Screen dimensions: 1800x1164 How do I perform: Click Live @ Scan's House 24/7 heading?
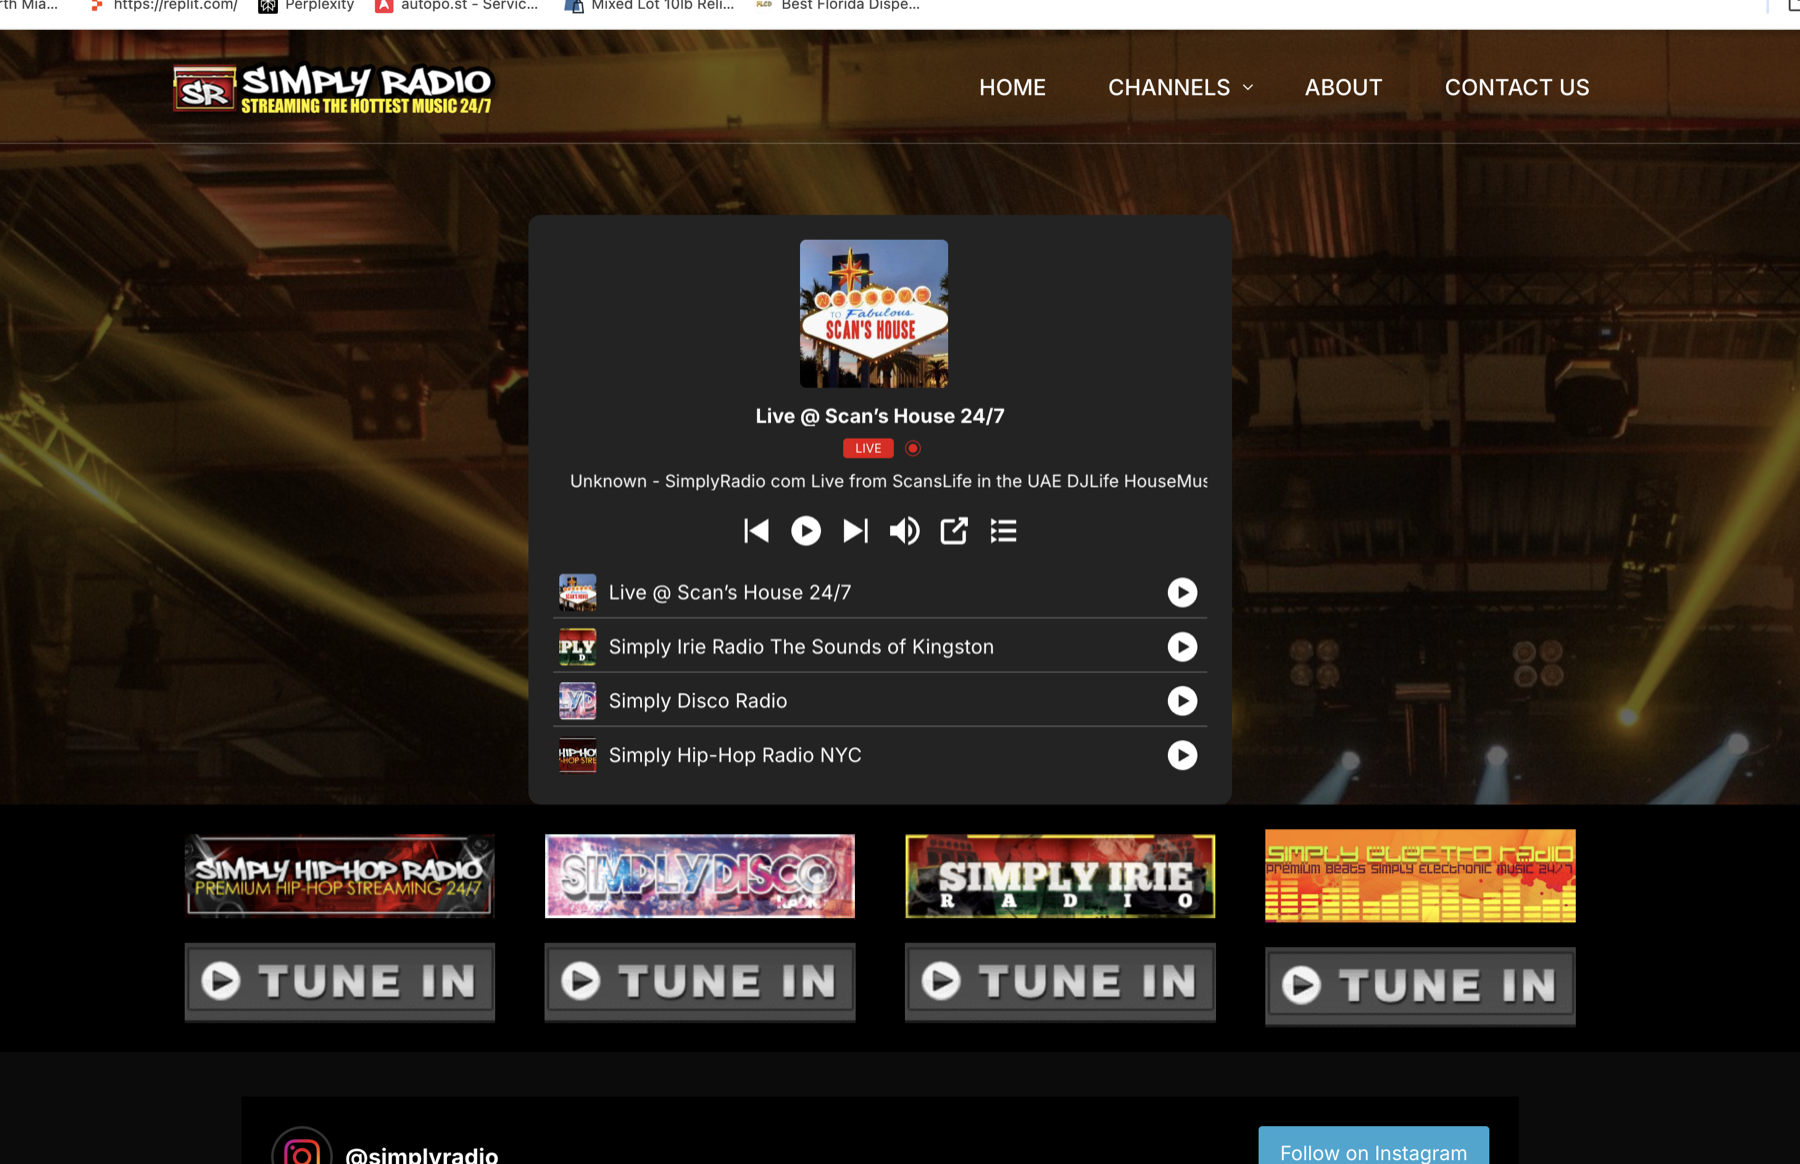click(880, 416)
